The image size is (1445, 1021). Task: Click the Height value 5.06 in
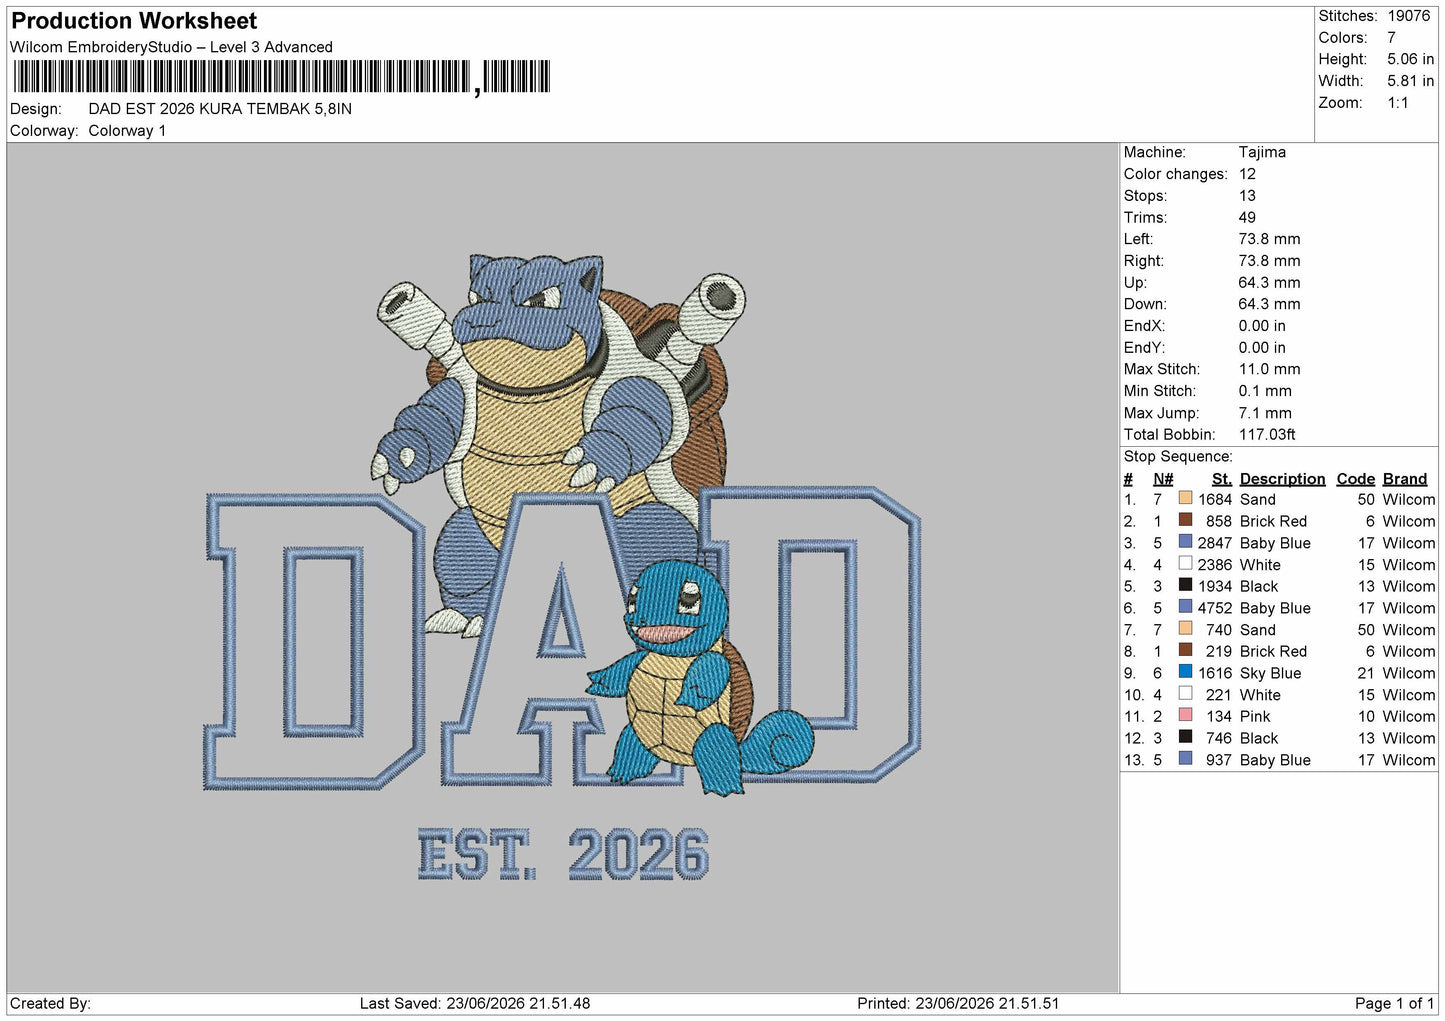click(1410, 60)
